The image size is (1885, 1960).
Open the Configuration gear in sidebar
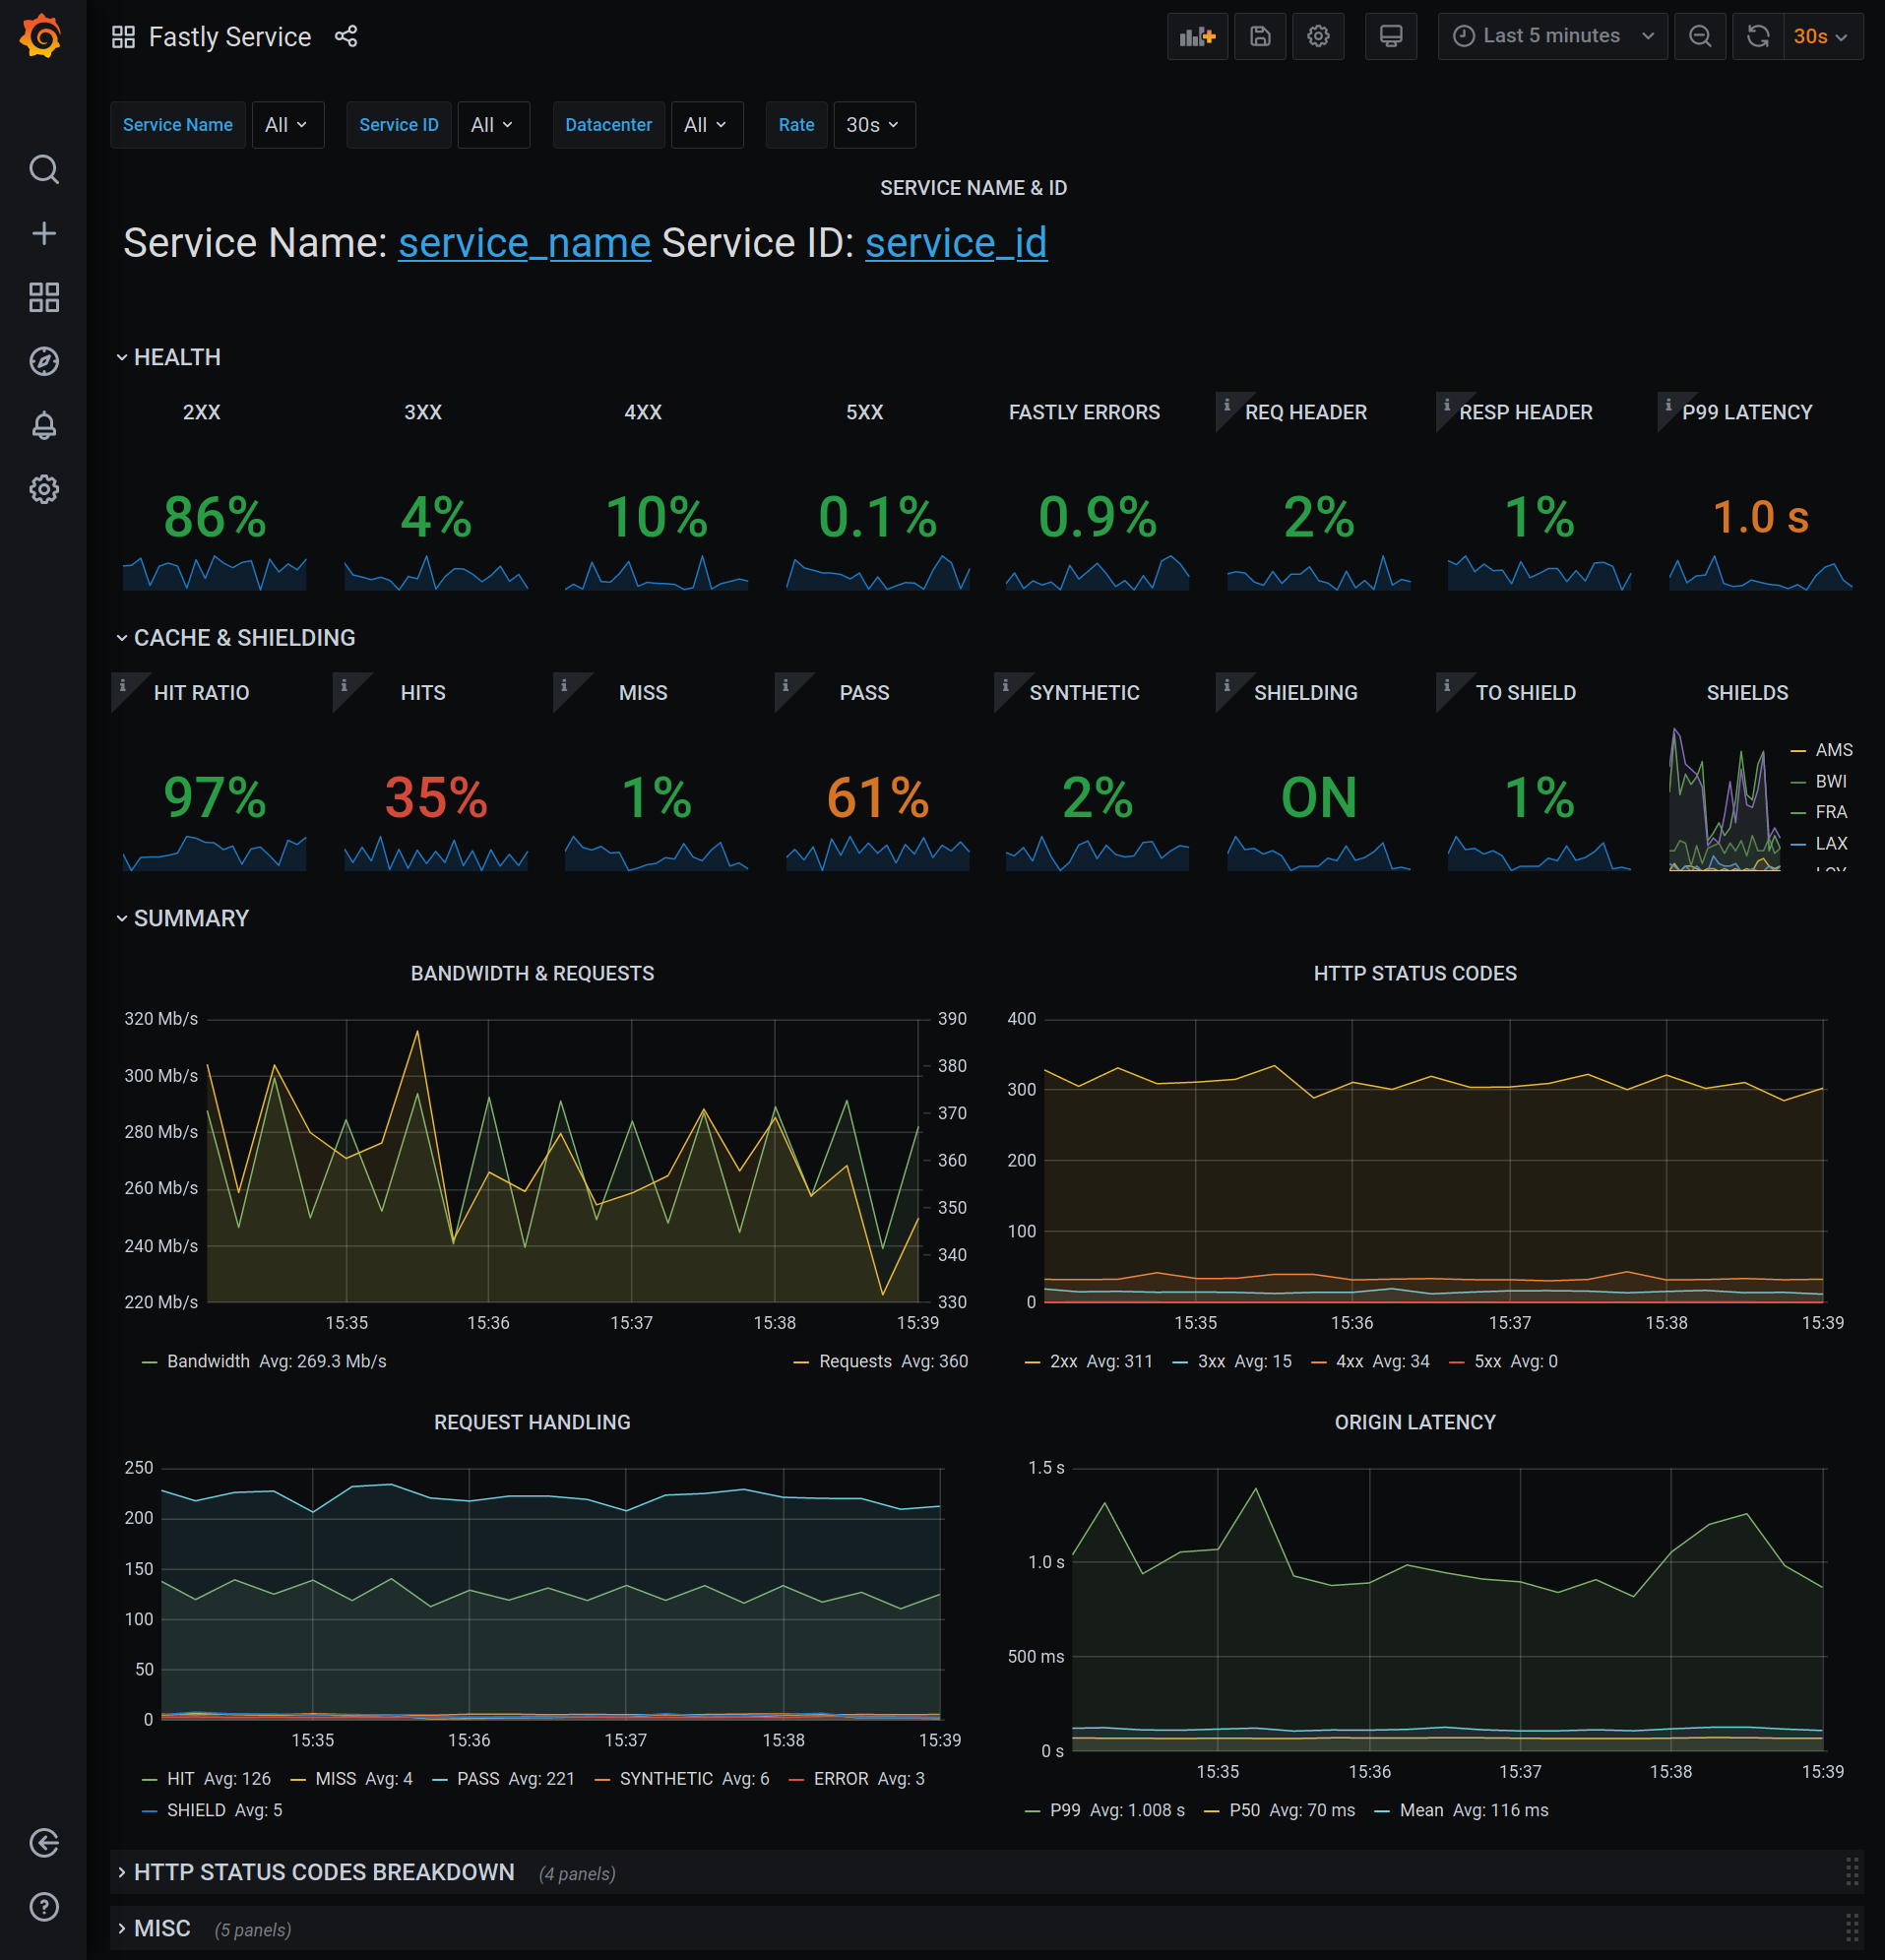tap(43, 489)
